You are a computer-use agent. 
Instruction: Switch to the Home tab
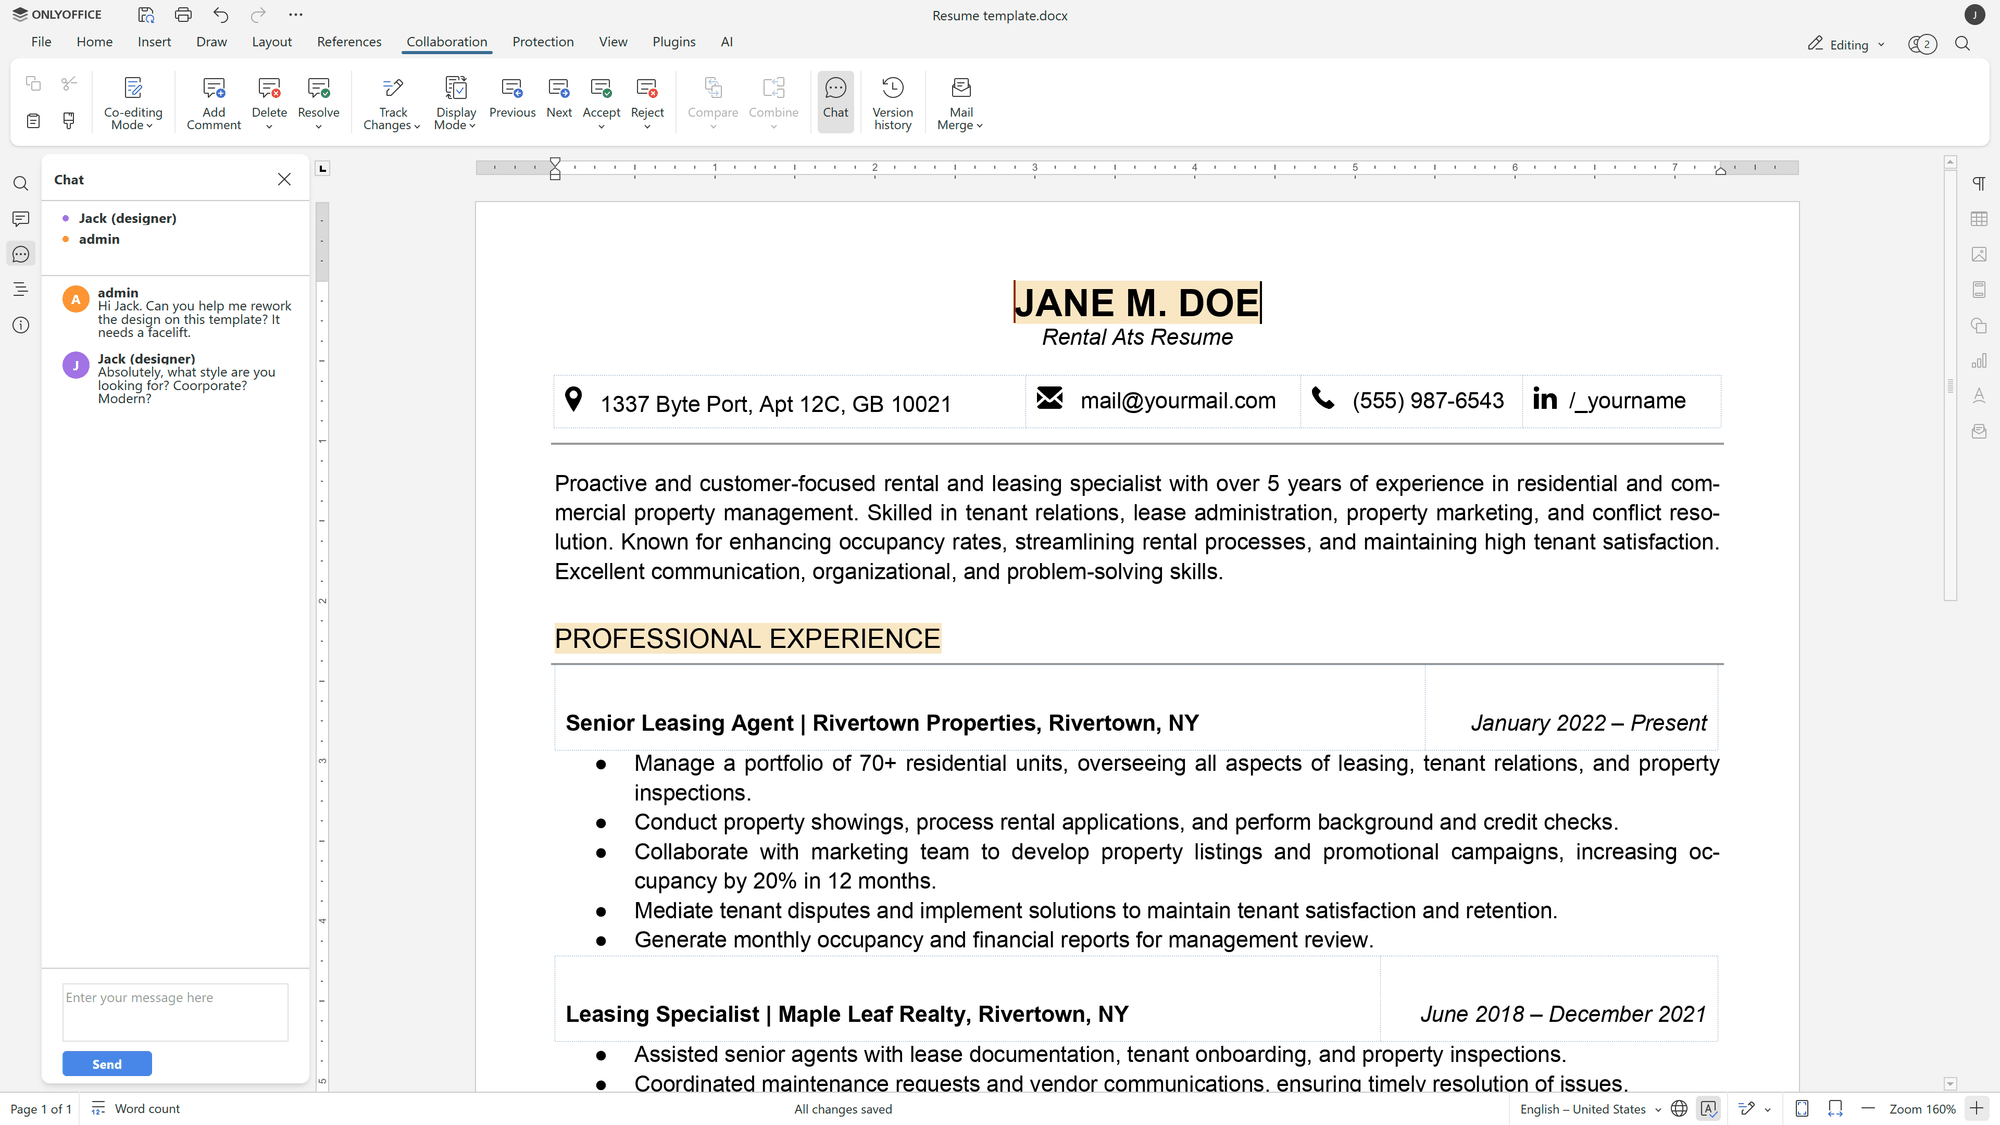pos(94,42)
